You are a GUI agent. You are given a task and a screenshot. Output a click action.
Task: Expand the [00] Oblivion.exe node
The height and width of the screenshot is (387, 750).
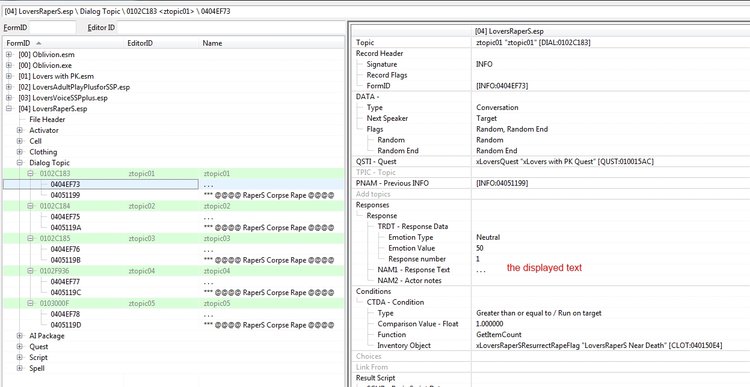9,66
